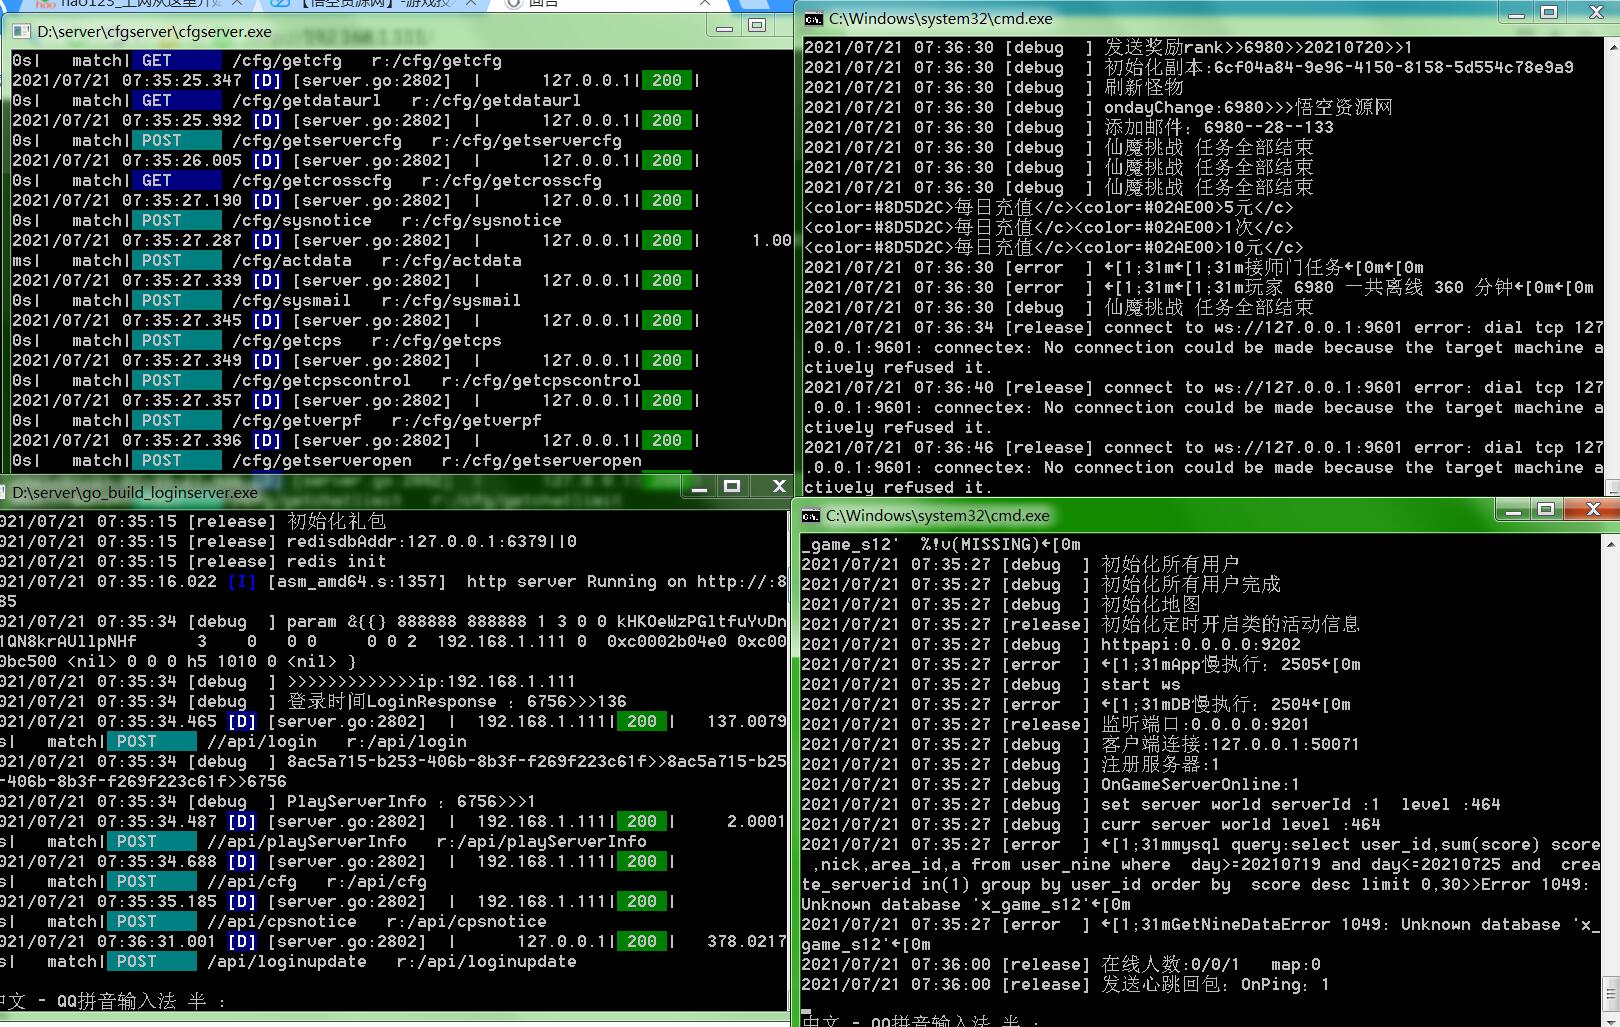Viewport: 1620px width, 1027px height.
Task: Click the GET badge on the /cfg/getdataurl row
Action: click(176, 101)
